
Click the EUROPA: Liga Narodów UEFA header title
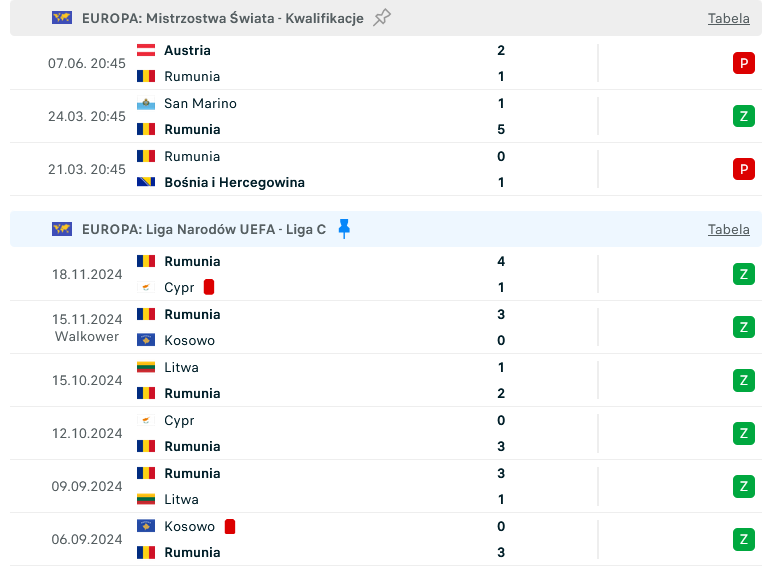(204, 229)
